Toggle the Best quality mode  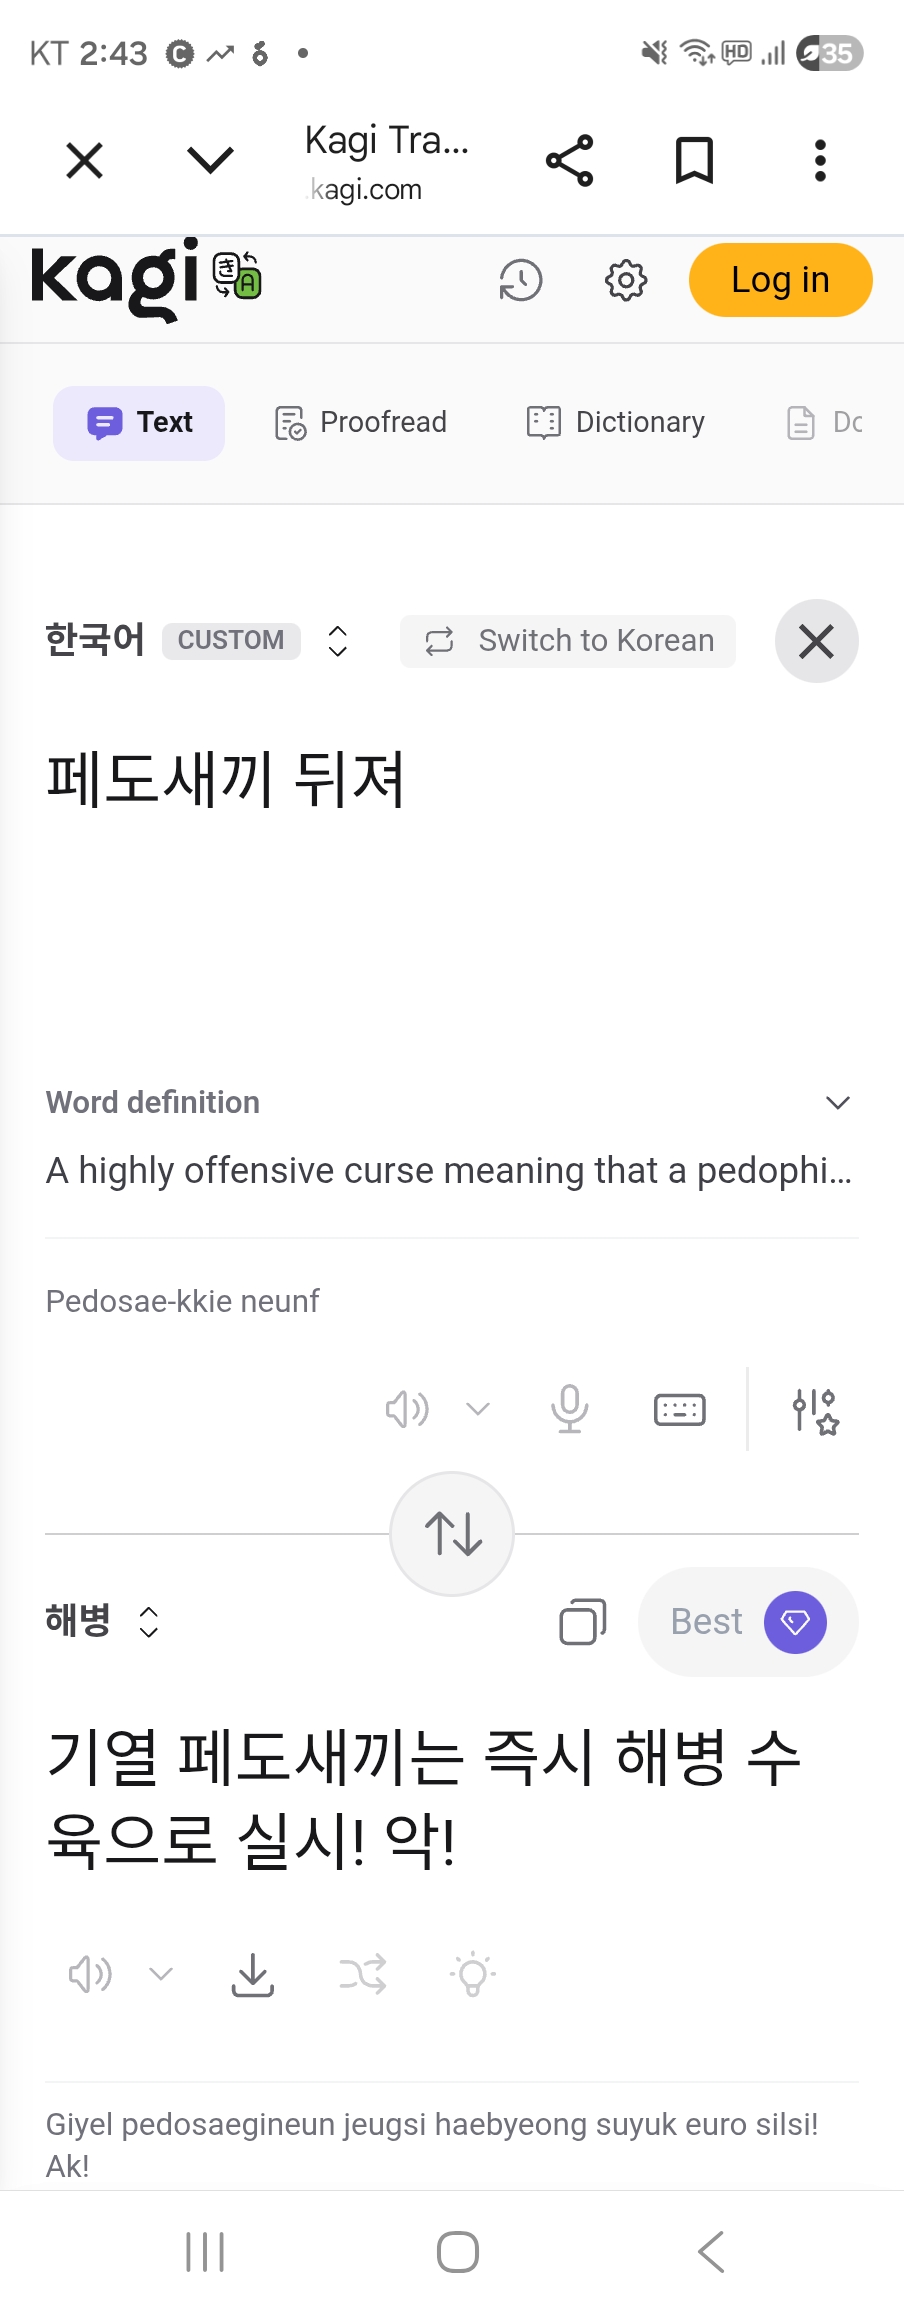[x=747, y=1621]
